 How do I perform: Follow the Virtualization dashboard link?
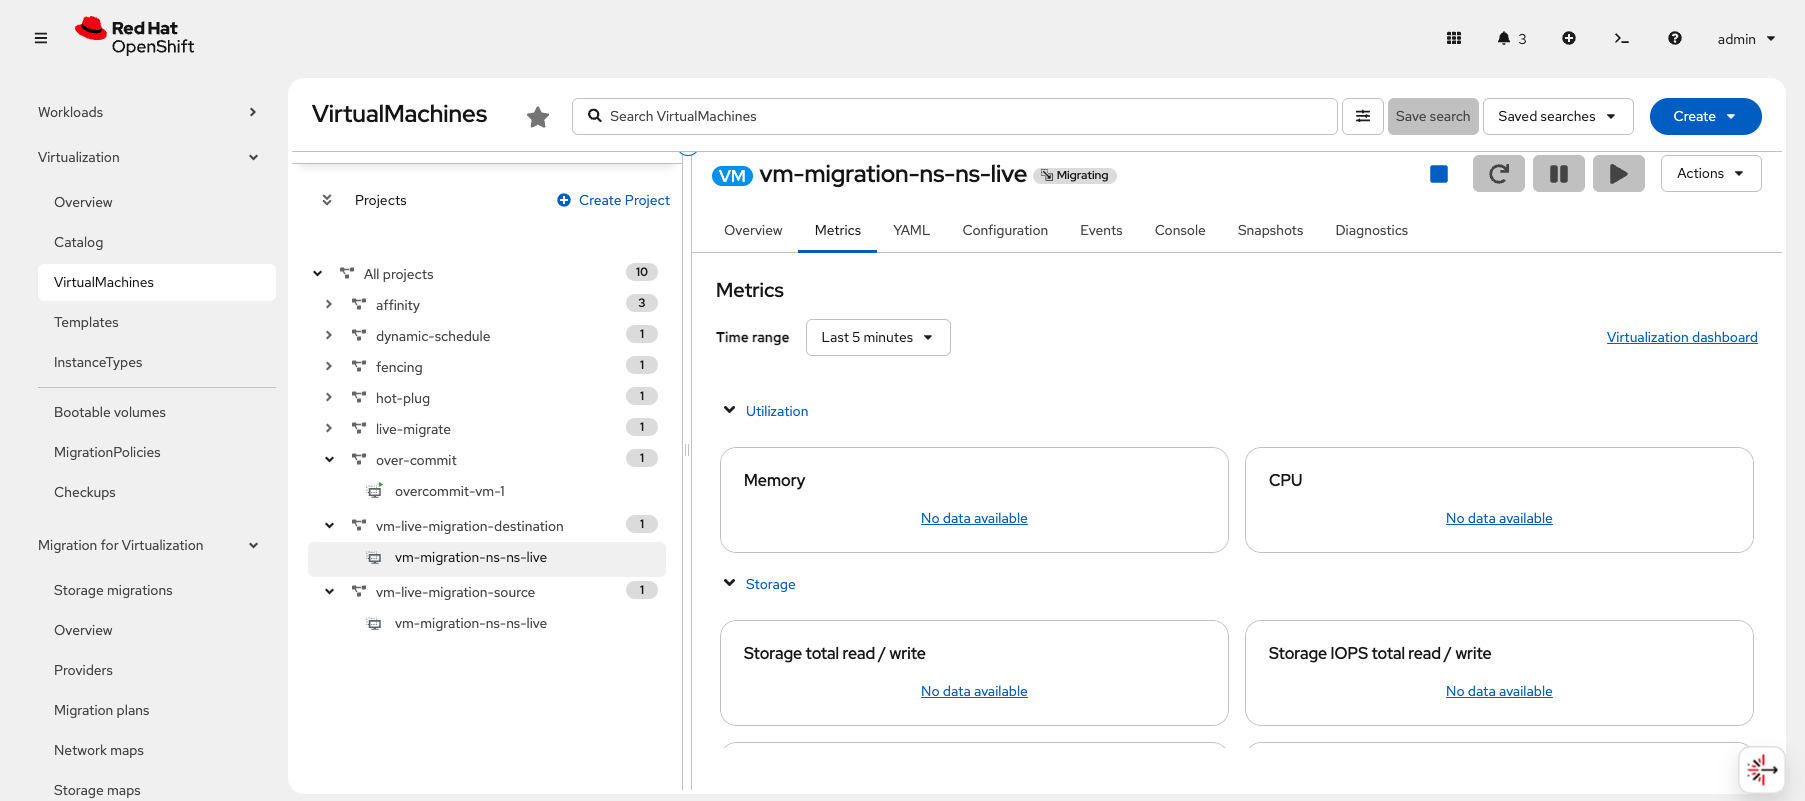[1681, 338]
